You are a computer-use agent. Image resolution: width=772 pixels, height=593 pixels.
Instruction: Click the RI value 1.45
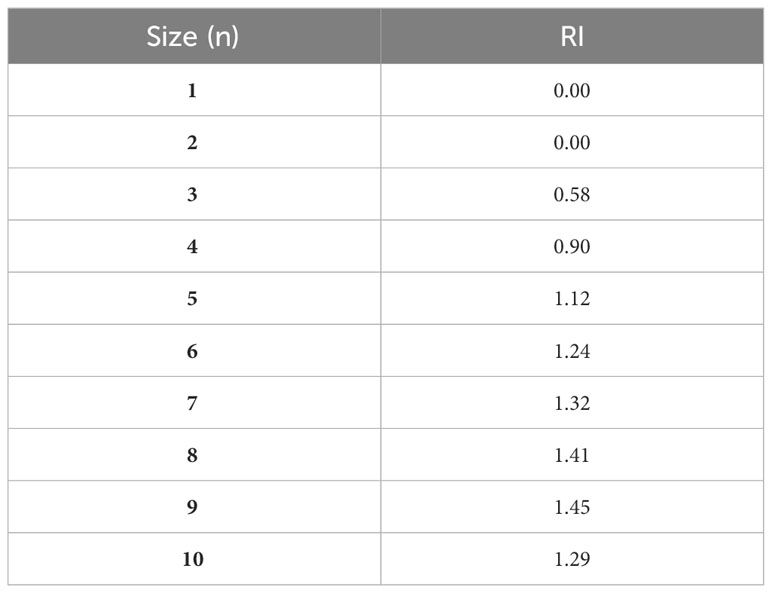pos(574,507)
